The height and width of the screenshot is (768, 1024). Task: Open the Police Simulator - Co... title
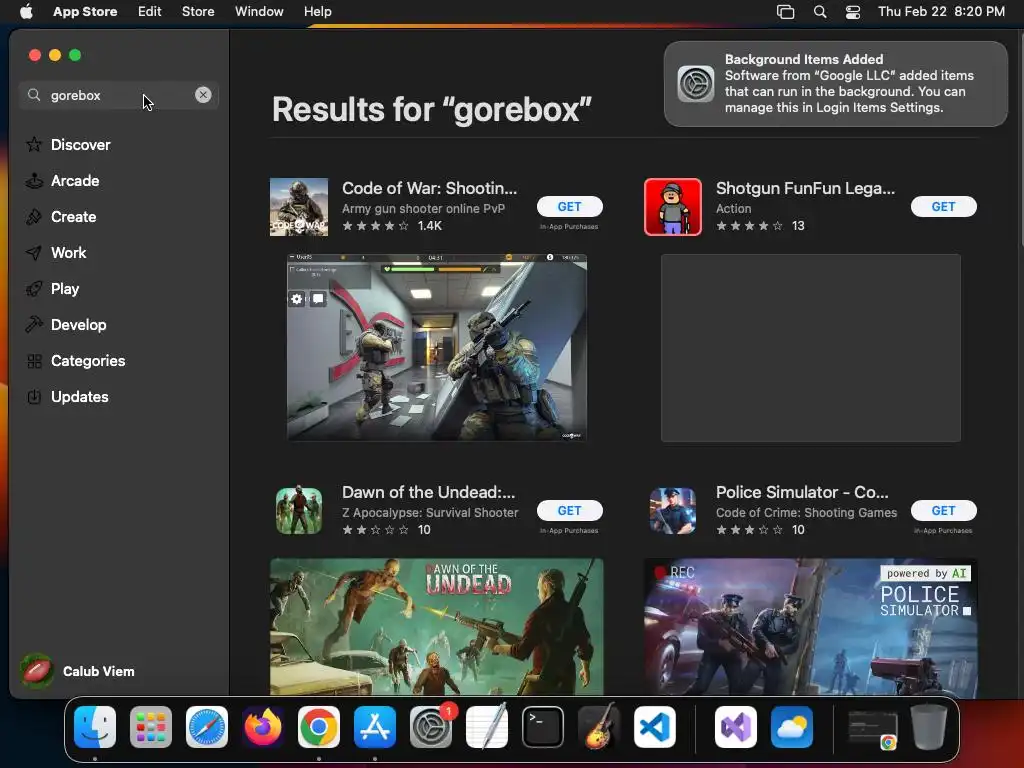coord(802,492)
